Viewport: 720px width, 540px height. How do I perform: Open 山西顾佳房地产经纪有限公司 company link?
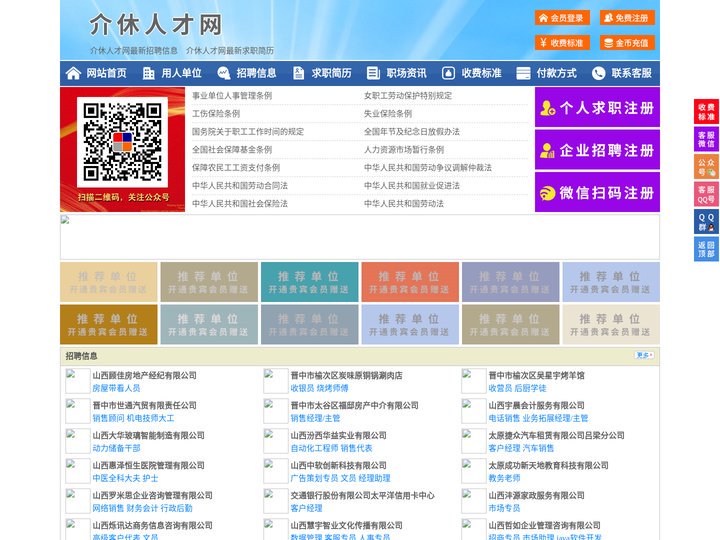point(145,375)
